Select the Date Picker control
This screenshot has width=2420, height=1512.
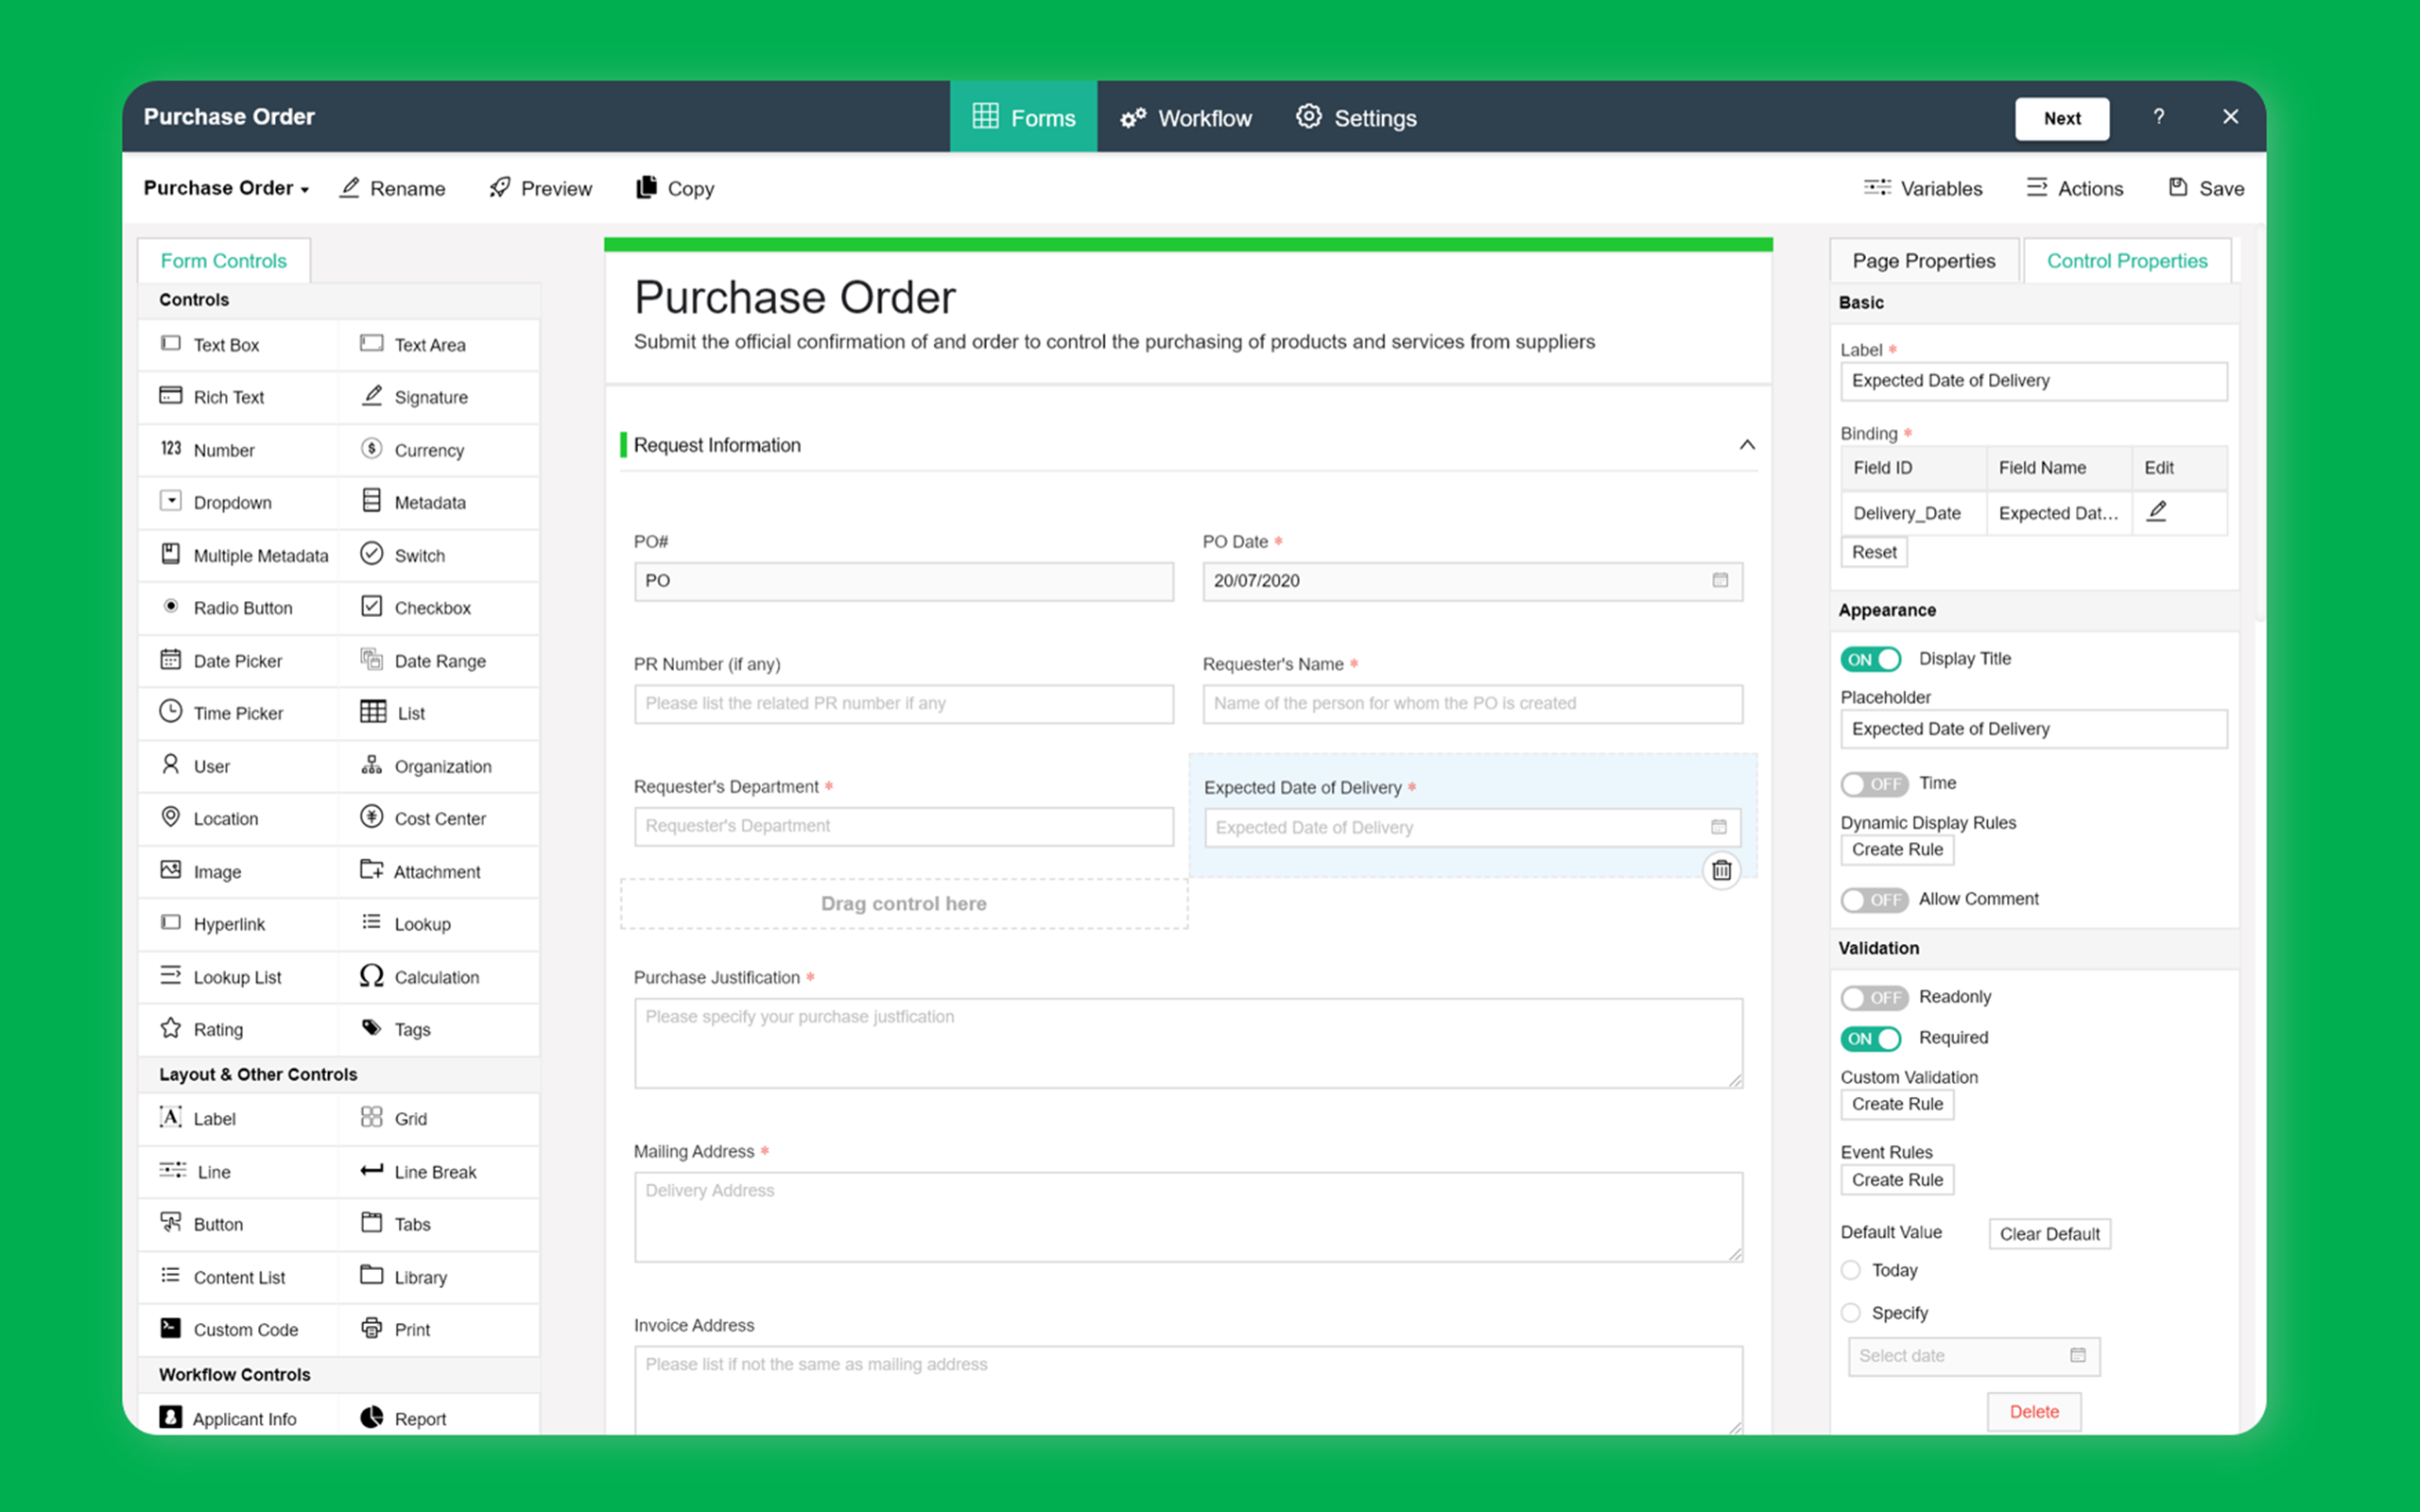[x=237, y=660]
